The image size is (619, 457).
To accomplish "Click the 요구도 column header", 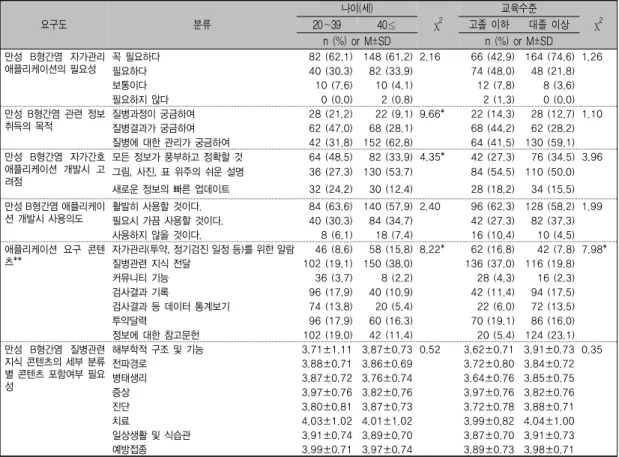I will pos(54,24).
